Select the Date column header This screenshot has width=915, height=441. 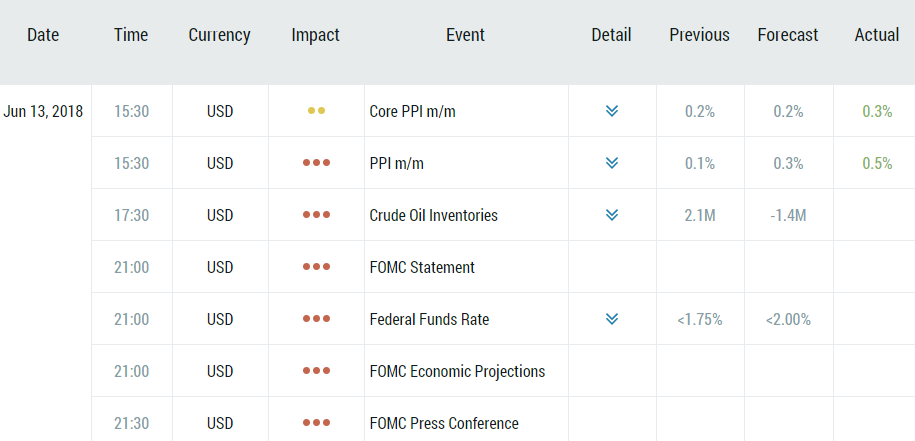(x=43, y=35)
